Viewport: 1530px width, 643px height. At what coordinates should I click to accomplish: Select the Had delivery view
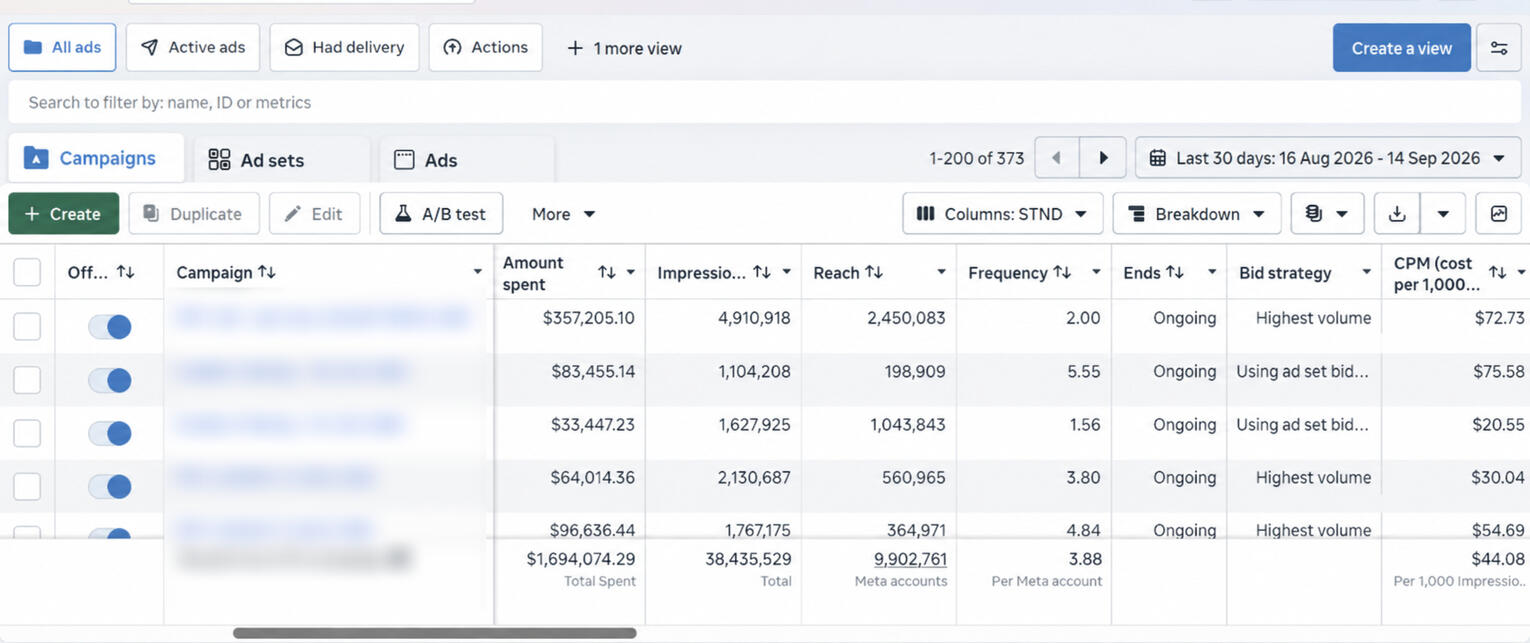pos(344,48)
